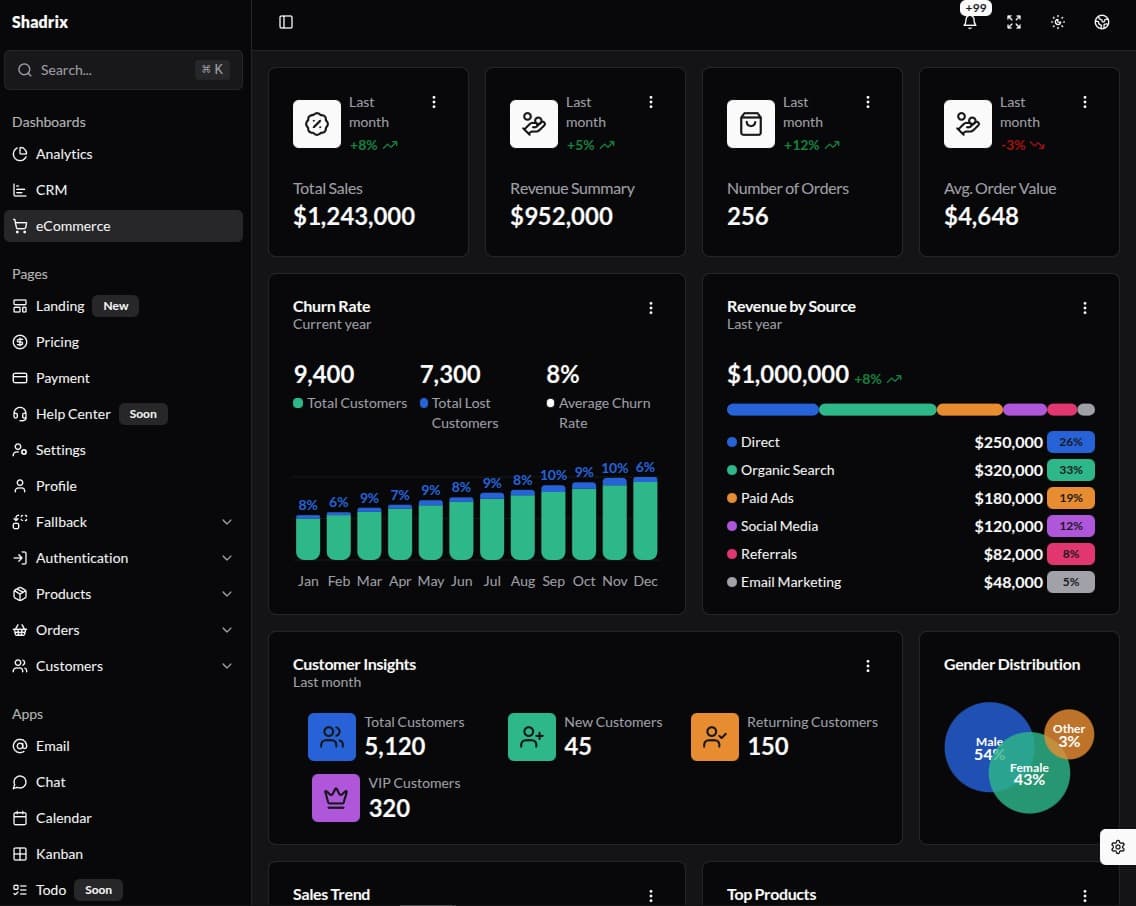
Task: Click the 26% Direct badge
Action: coord(1071,442)
